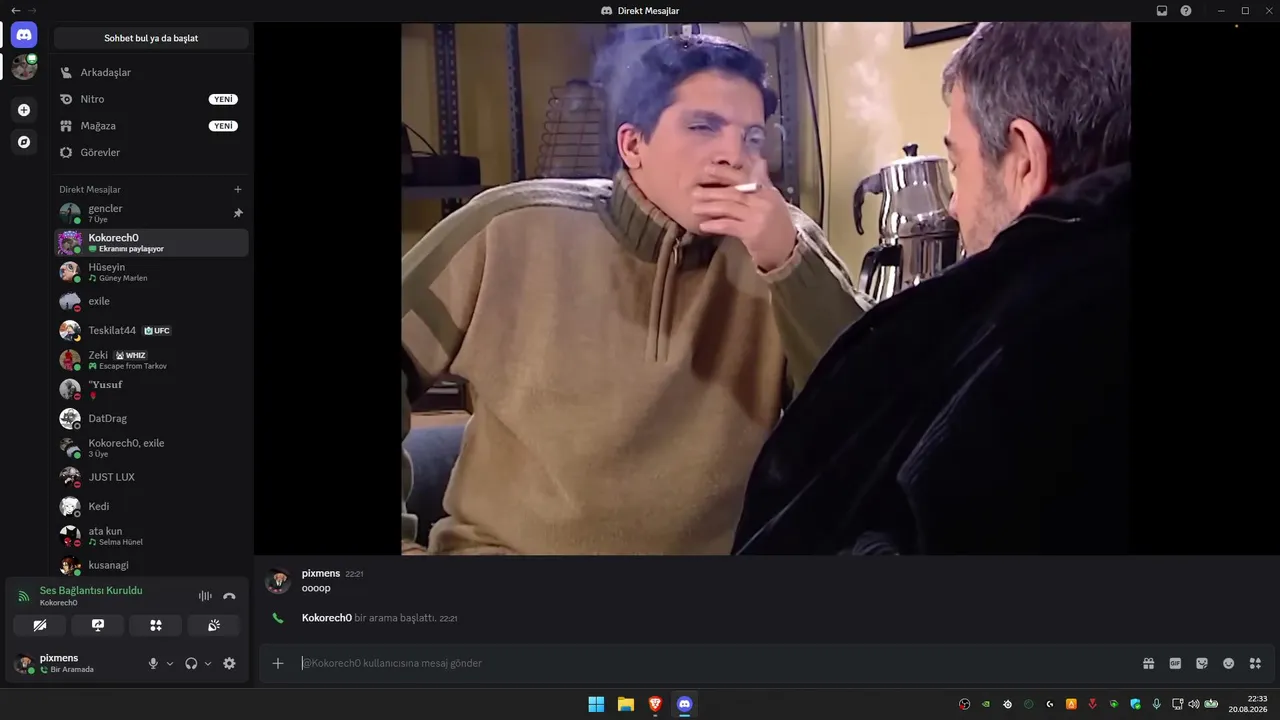Open the Kokorech0, exile group chat

(x=151, y=448)
